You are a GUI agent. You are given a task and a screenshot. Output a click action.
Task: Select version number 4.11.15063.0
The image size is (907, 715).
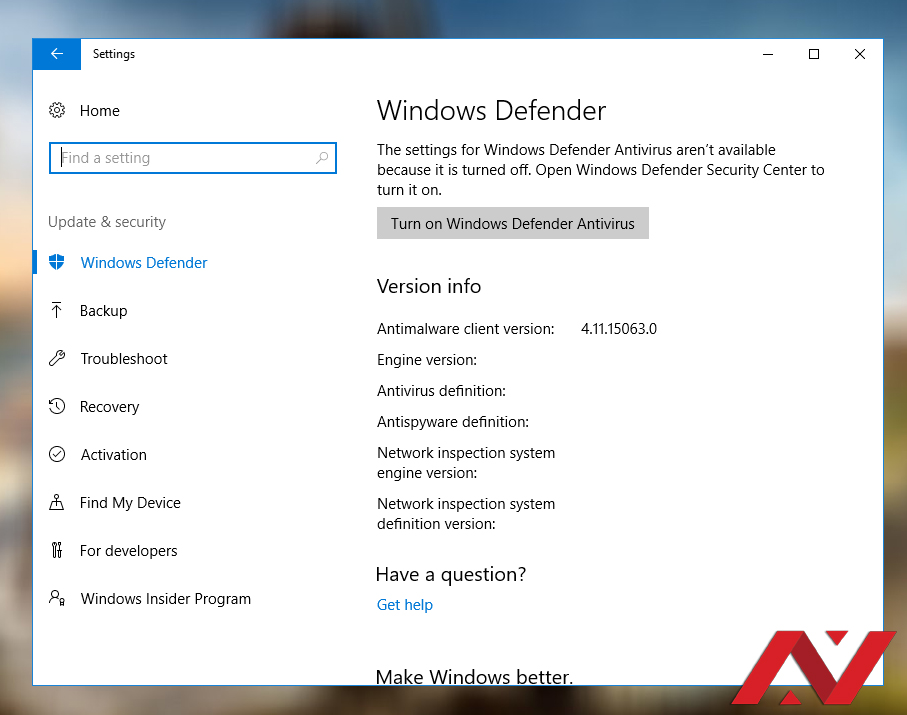619,329
